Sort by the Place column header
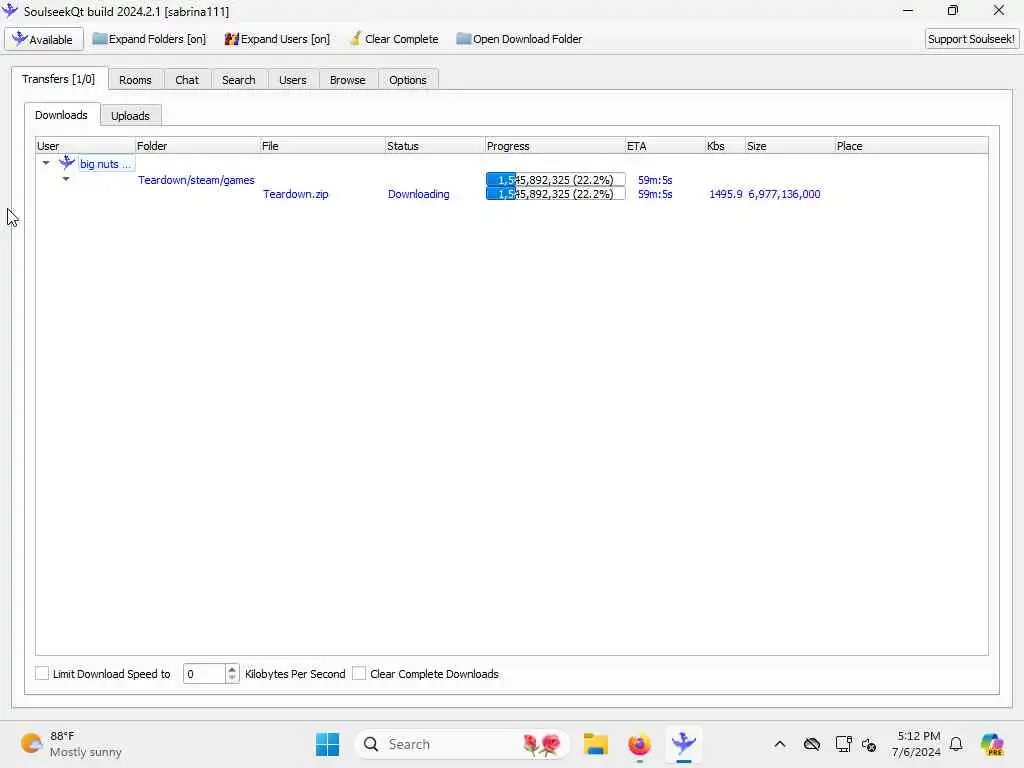 (911, 146)
